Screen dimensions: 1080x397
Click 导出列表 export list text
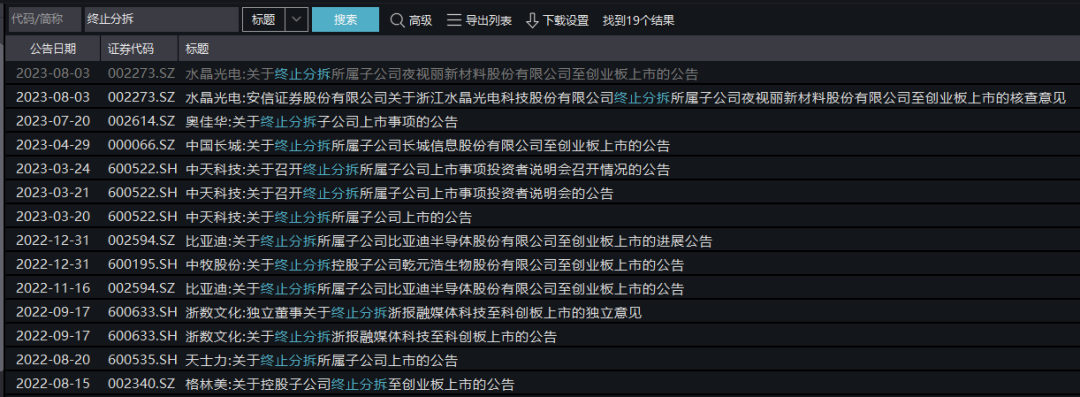click(488, 20)
